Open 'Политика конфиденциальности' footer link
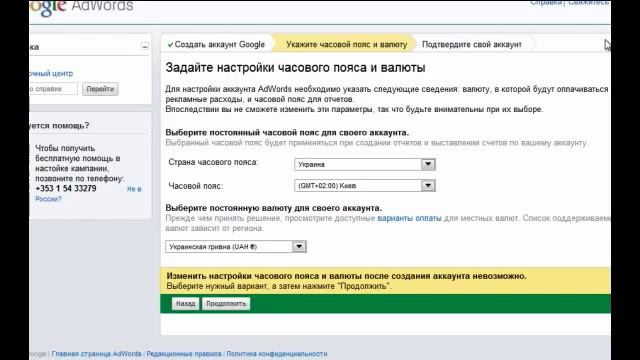640x360 pixels. point(277,354)
